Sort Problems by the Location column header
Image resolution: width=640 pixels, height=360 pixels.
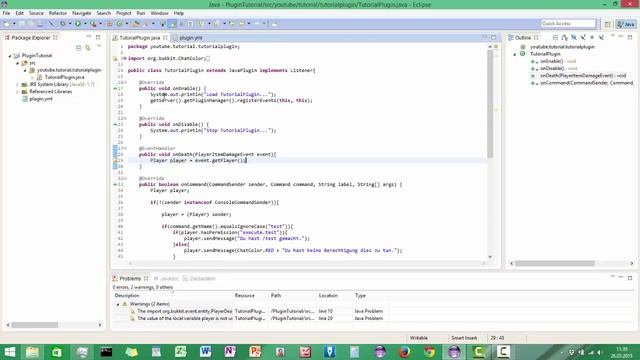[x=335, y=296]
